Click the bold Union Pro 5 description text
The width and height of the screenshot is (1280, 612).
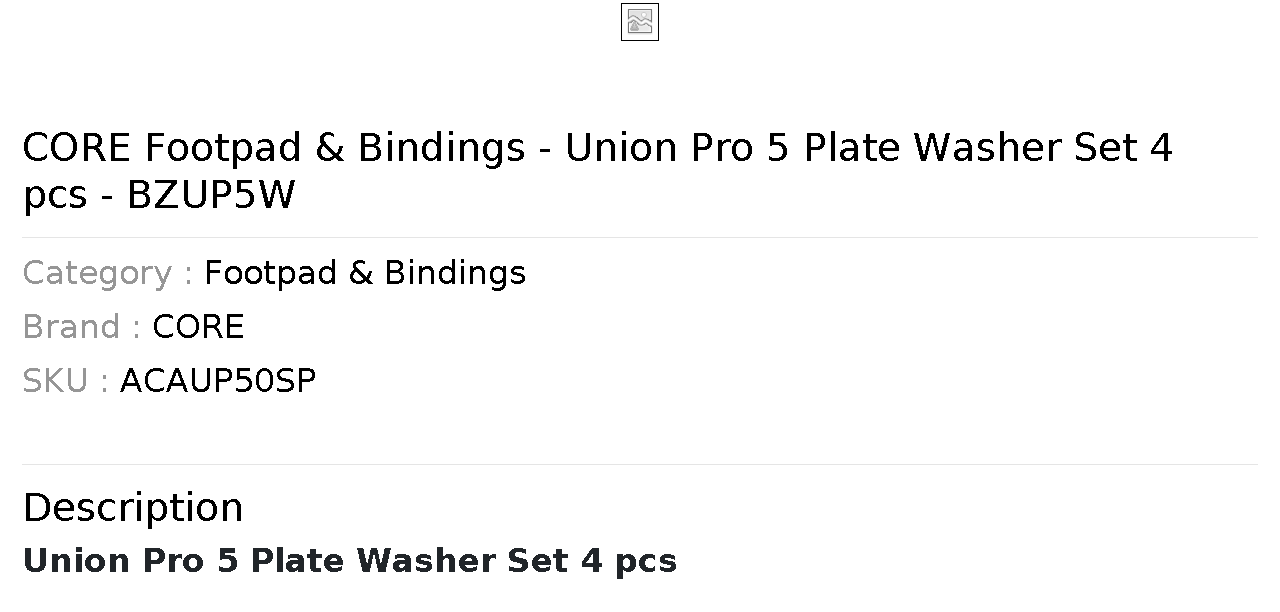point(350,561)
